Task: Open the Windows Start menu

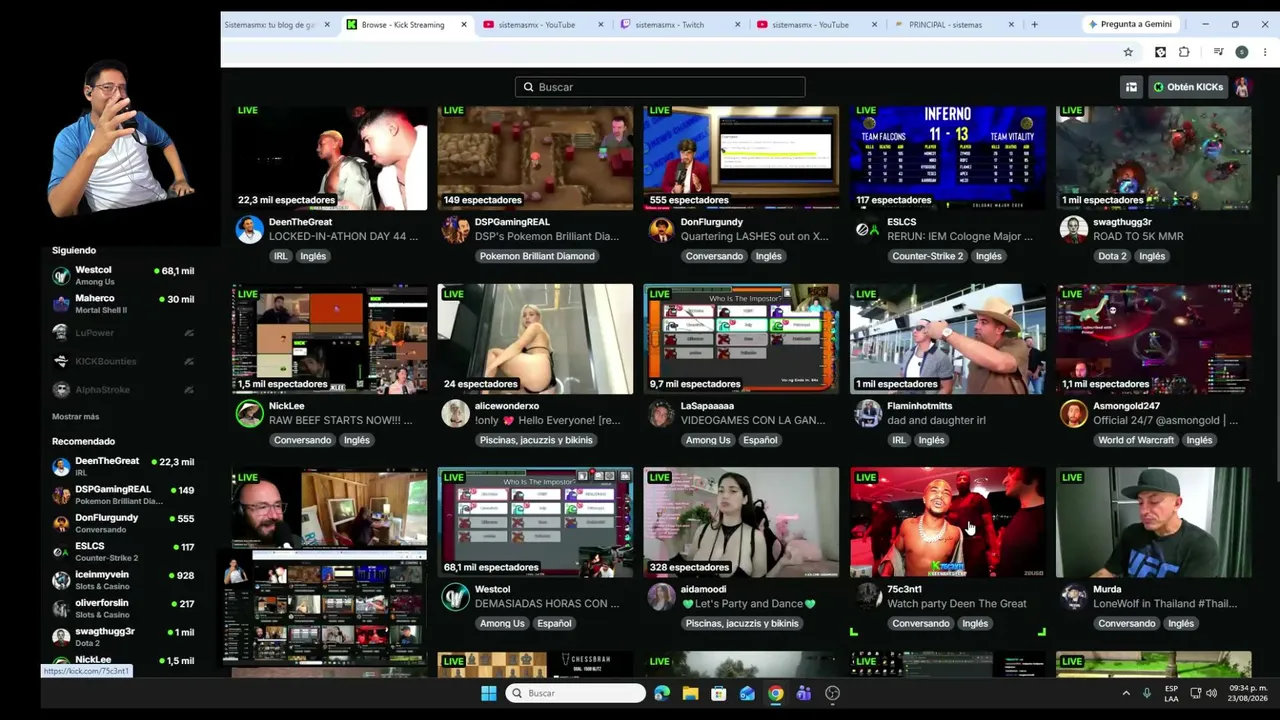Action: [x=489, y=693]
